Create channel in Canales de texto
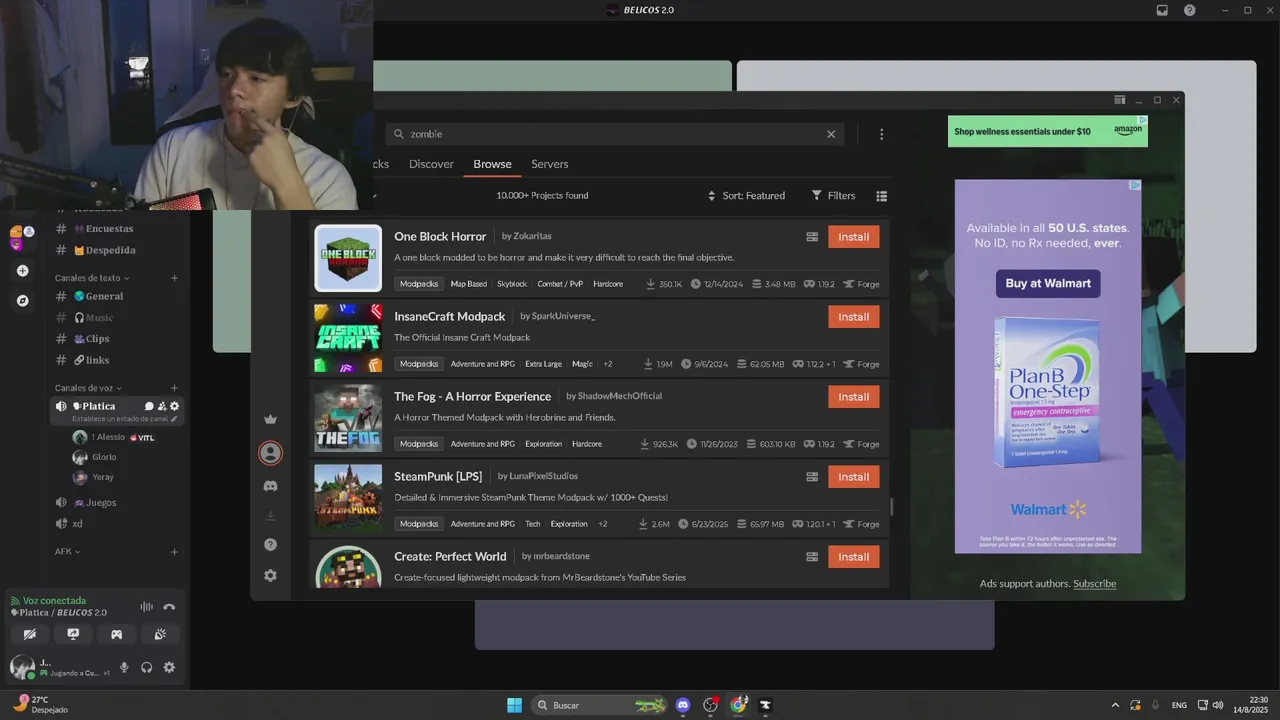1280x720 pixels. [174, 278]
